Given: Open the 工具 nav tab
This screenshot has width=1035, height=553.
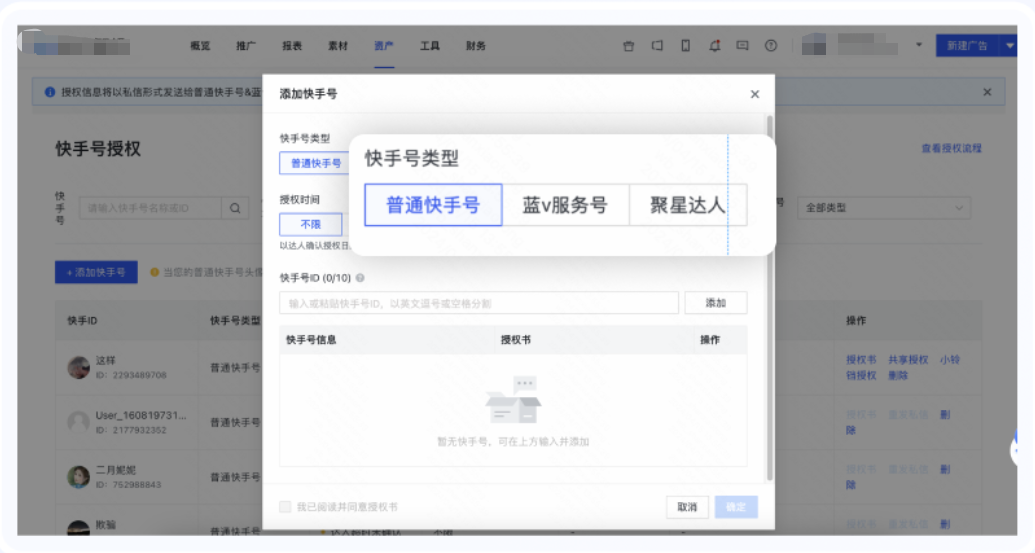Looking at the screenshot, I should click(x=430, y=46).
